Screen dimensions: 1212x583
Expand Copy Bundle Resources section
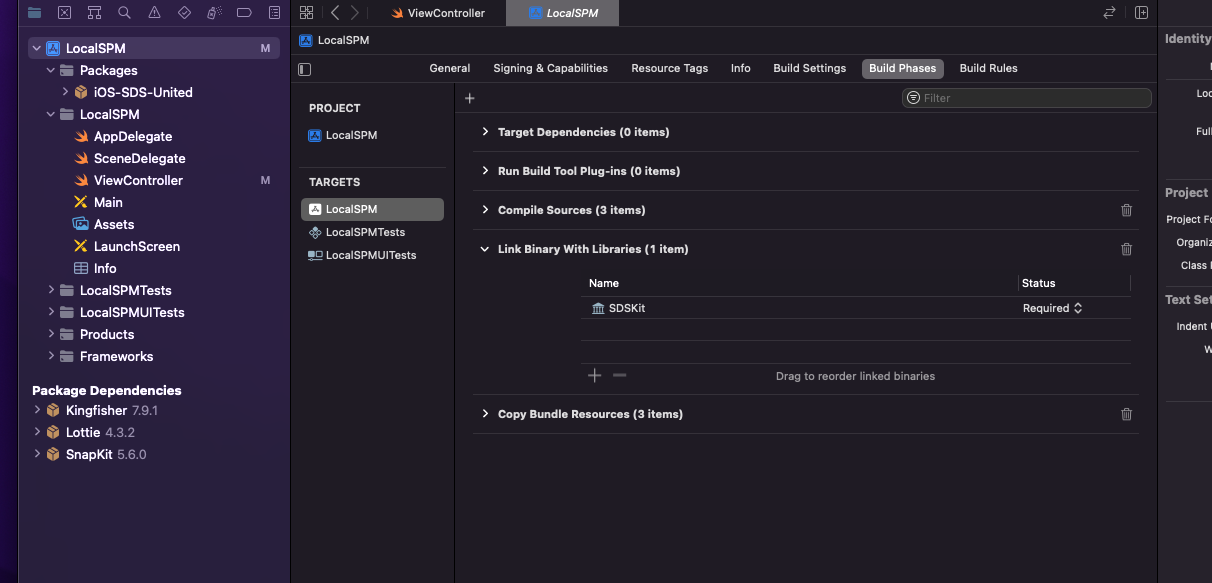pos(485,414)
